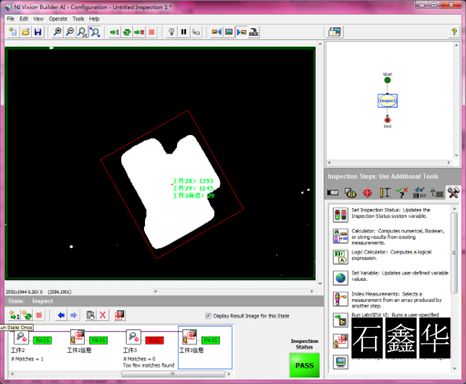This screenshot has height=384, width=466.
Task: Open the File menu
Action: click(11, 19)
